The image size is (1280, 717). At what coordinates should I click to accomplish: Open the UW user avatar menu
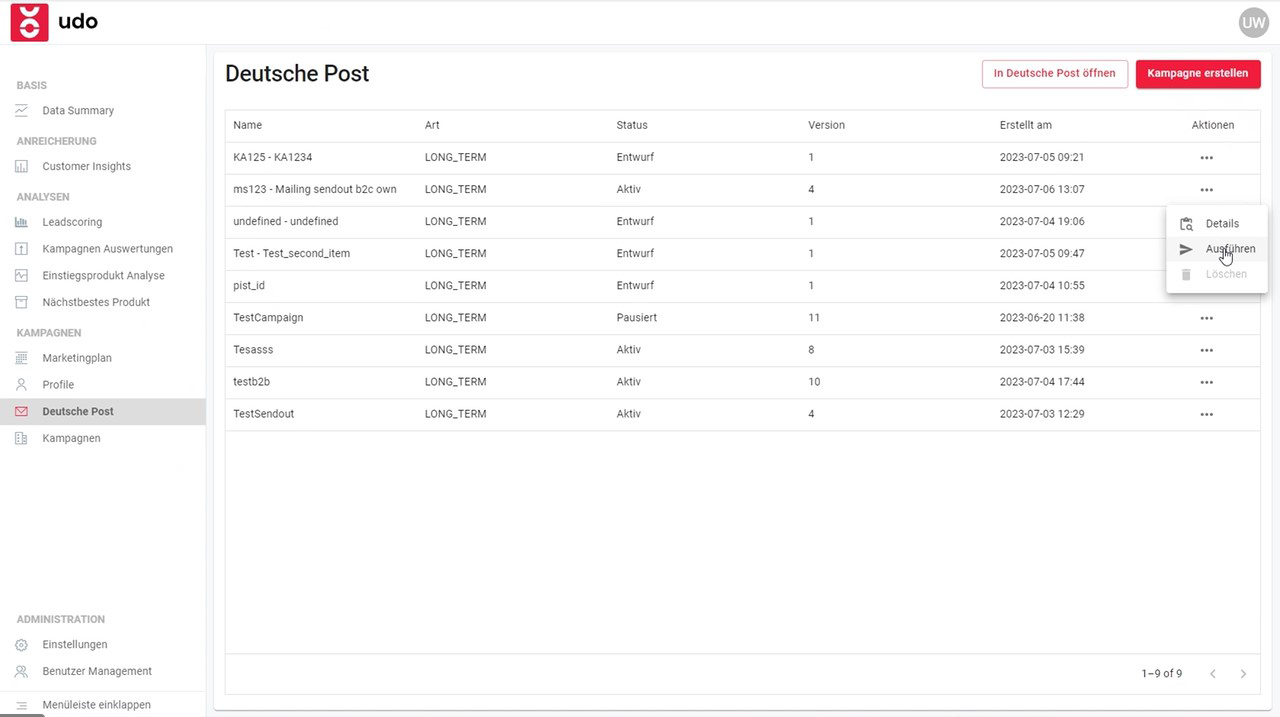pyautogui.click(x=1253, y=22)
